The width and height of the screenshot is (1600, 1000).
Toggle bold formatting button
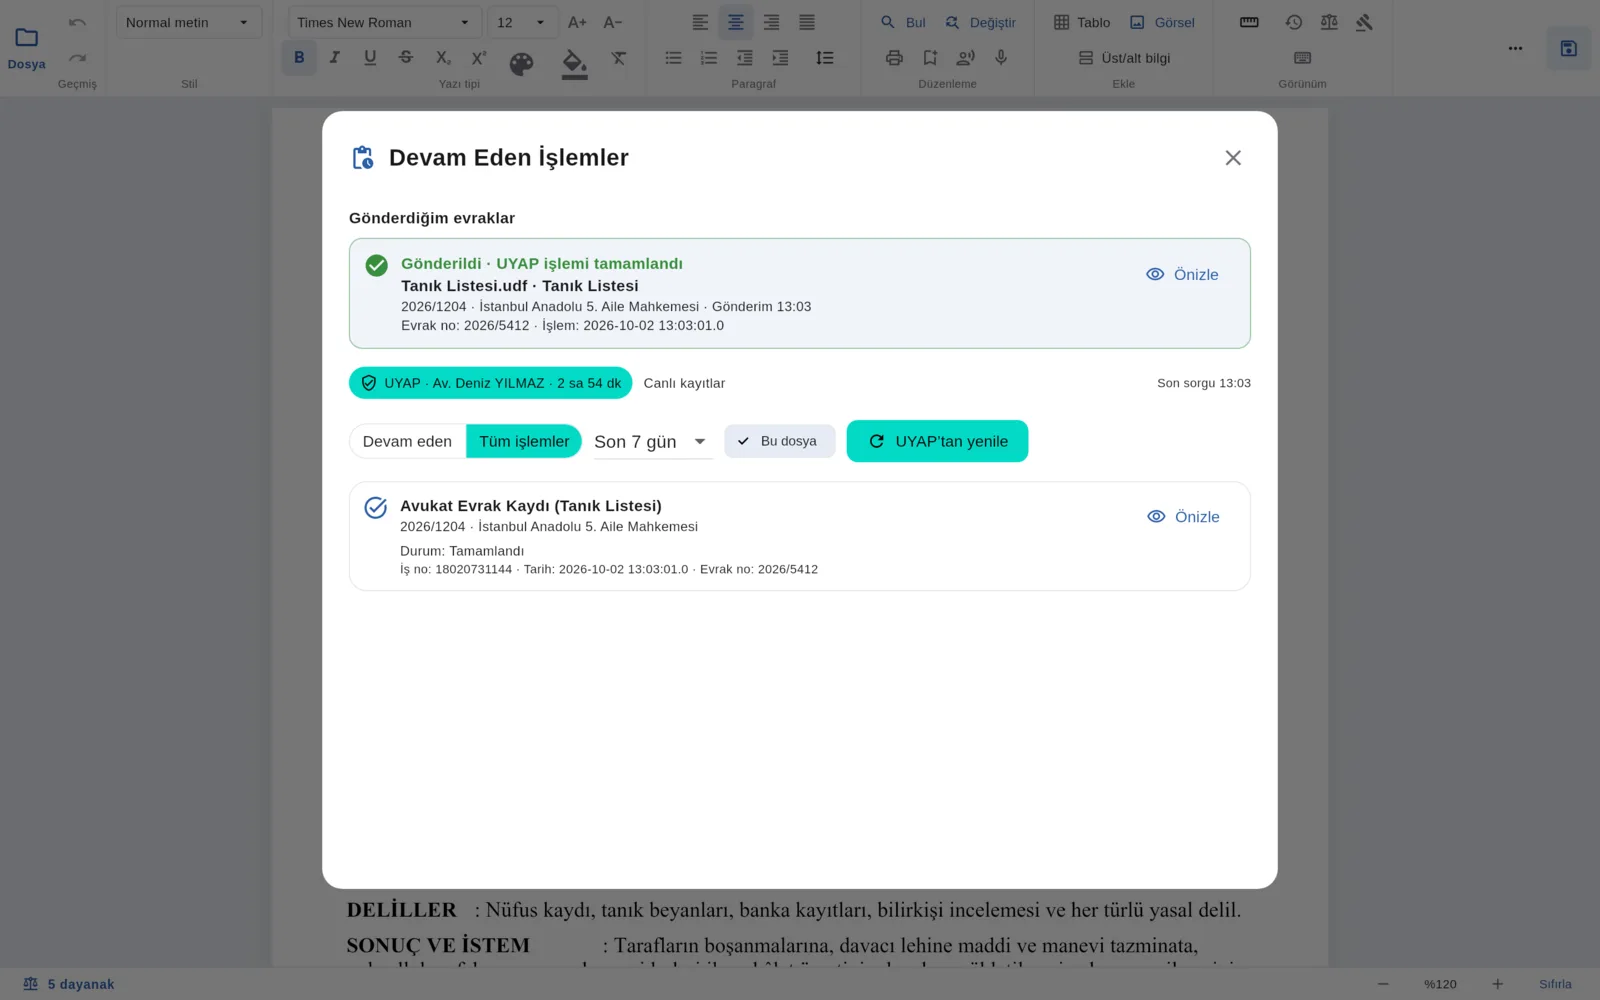[x=299, y=58]
